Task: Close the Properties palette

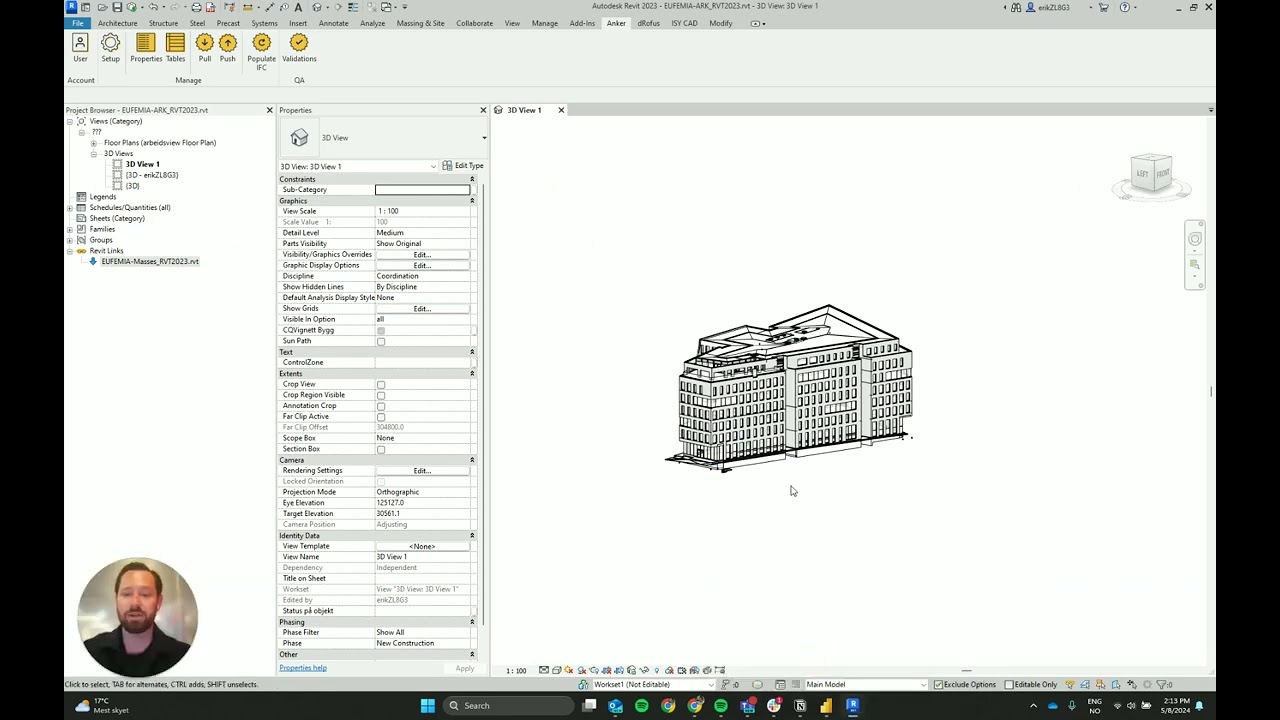Action: tap(483, 110)
